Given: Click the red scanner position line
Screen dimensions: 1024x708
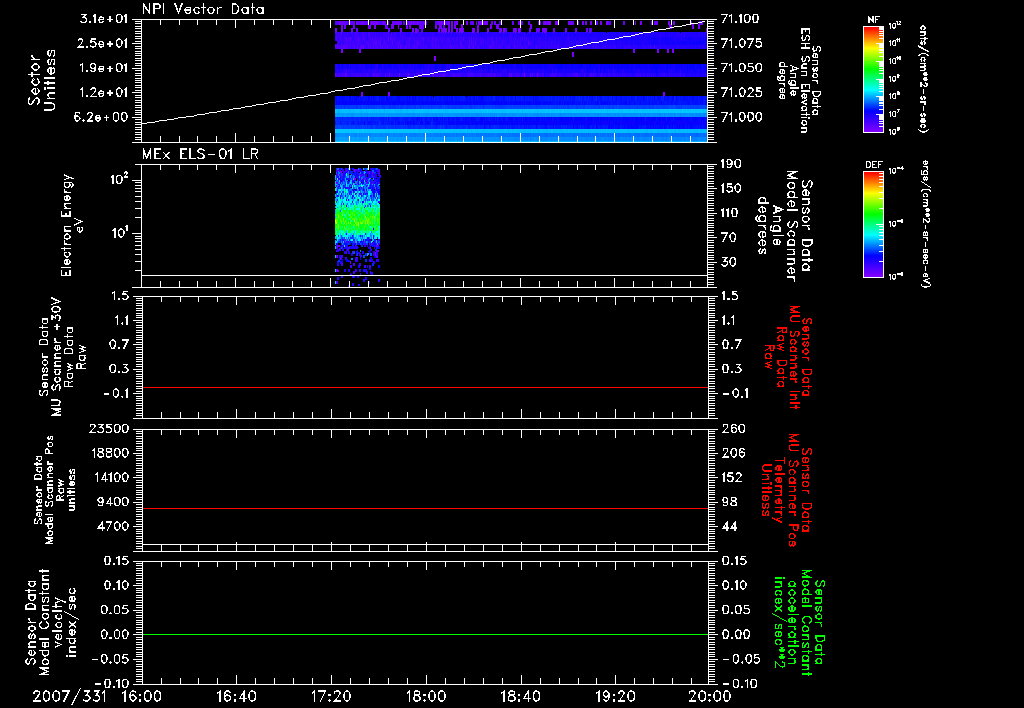Looking at the screenshot, I should click(424, 508).
